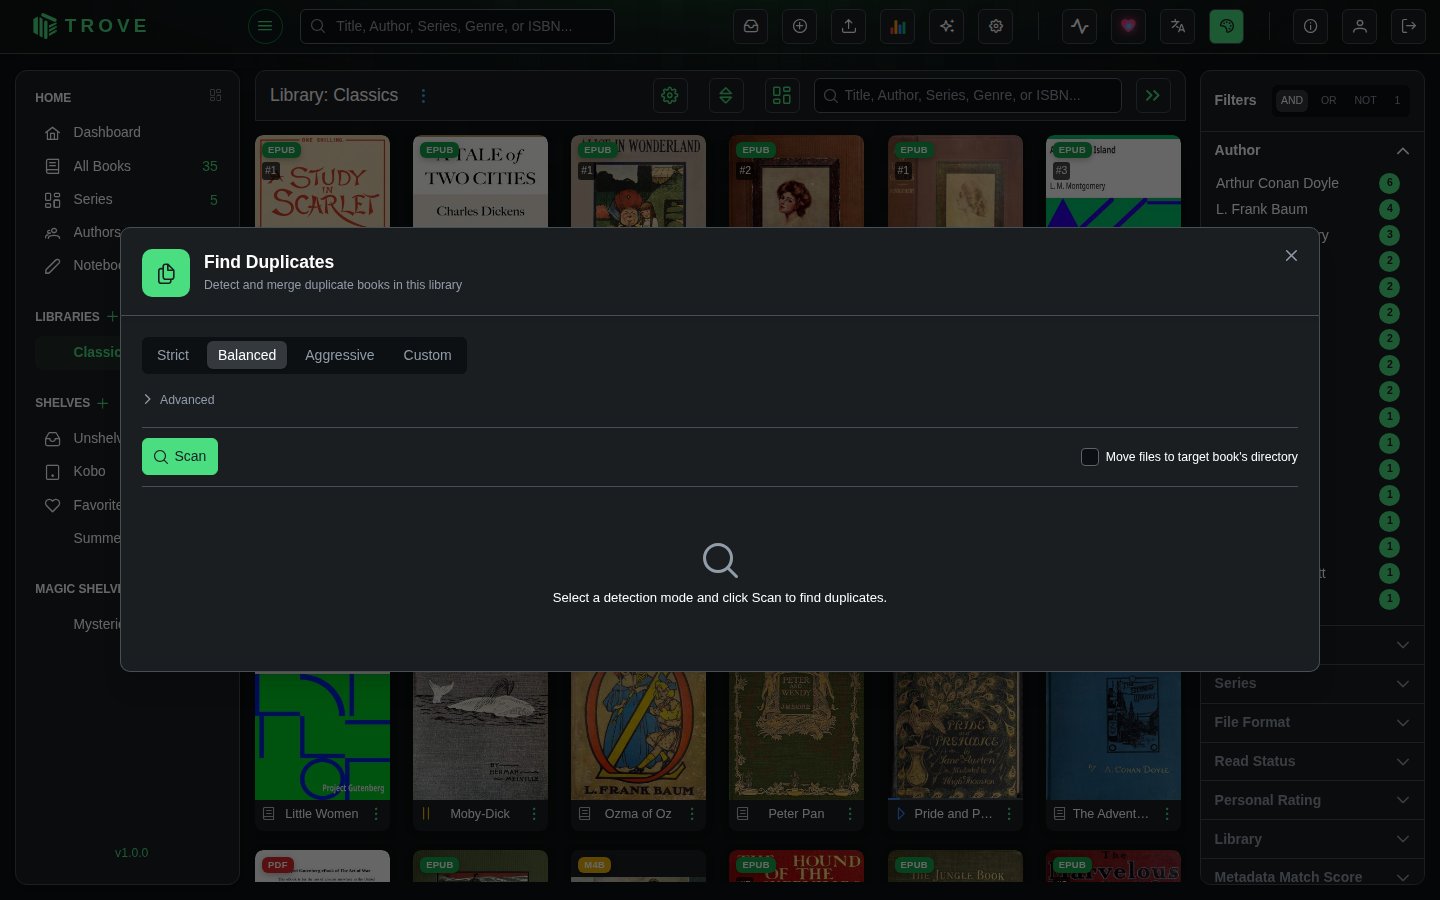Open the Ozma of Oz book cover

pos(638,736)
